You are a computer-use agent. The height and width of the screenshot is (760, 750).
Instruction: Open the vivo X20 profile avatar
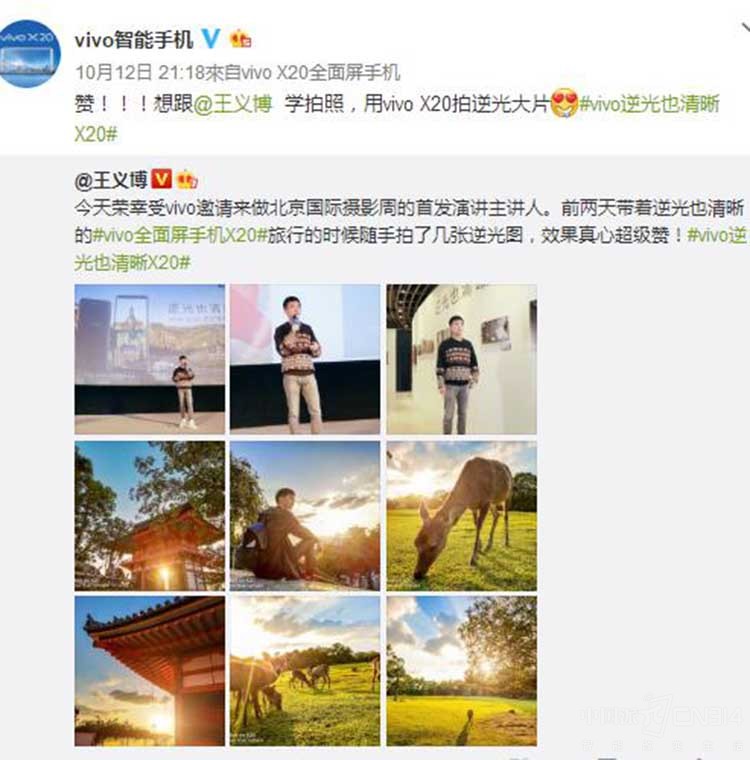(x=29, y=53)
